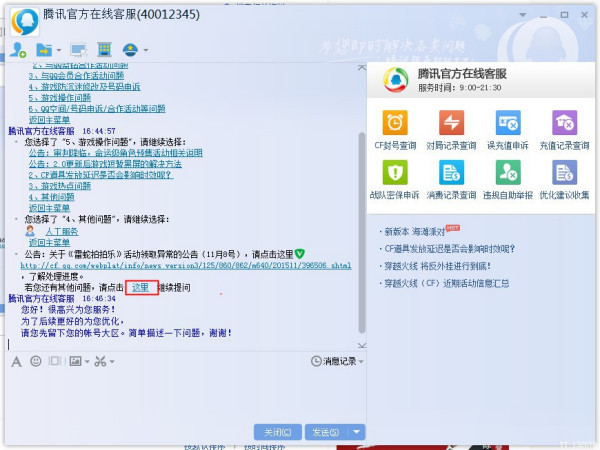Click link 4、其他问题
The image size is (600, 450).
[52, 197]
